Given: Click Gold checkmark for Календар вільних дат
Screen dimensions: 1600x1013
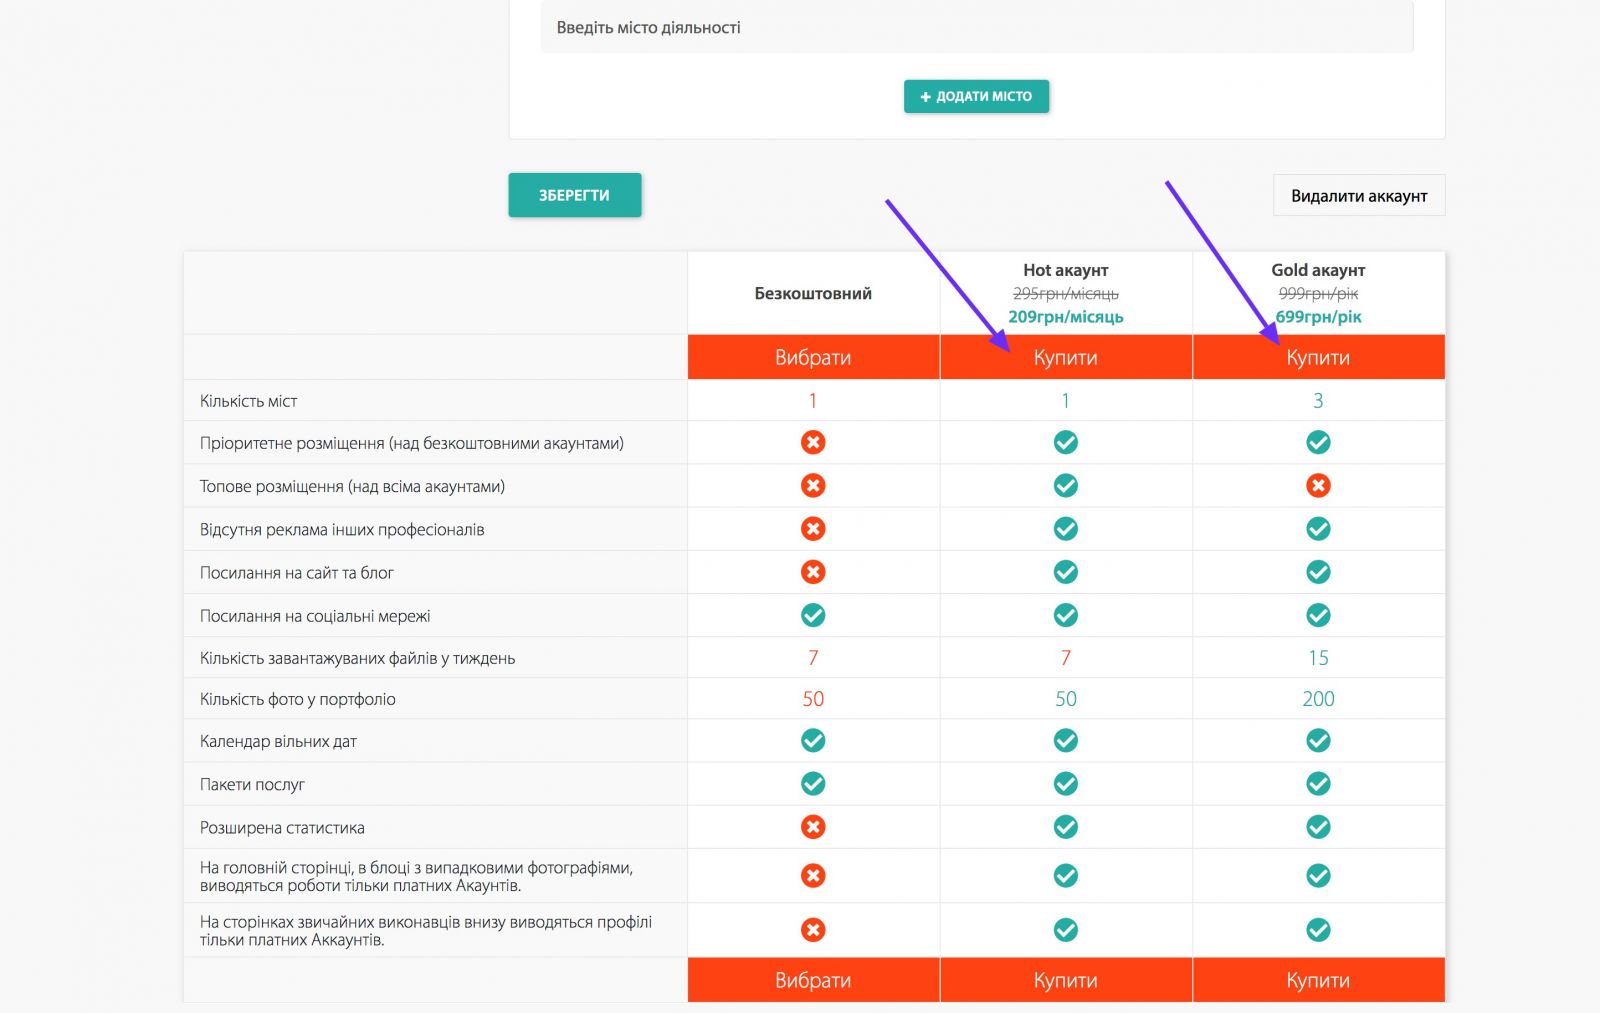Looking at the screenshot, I should point(1318,740).
